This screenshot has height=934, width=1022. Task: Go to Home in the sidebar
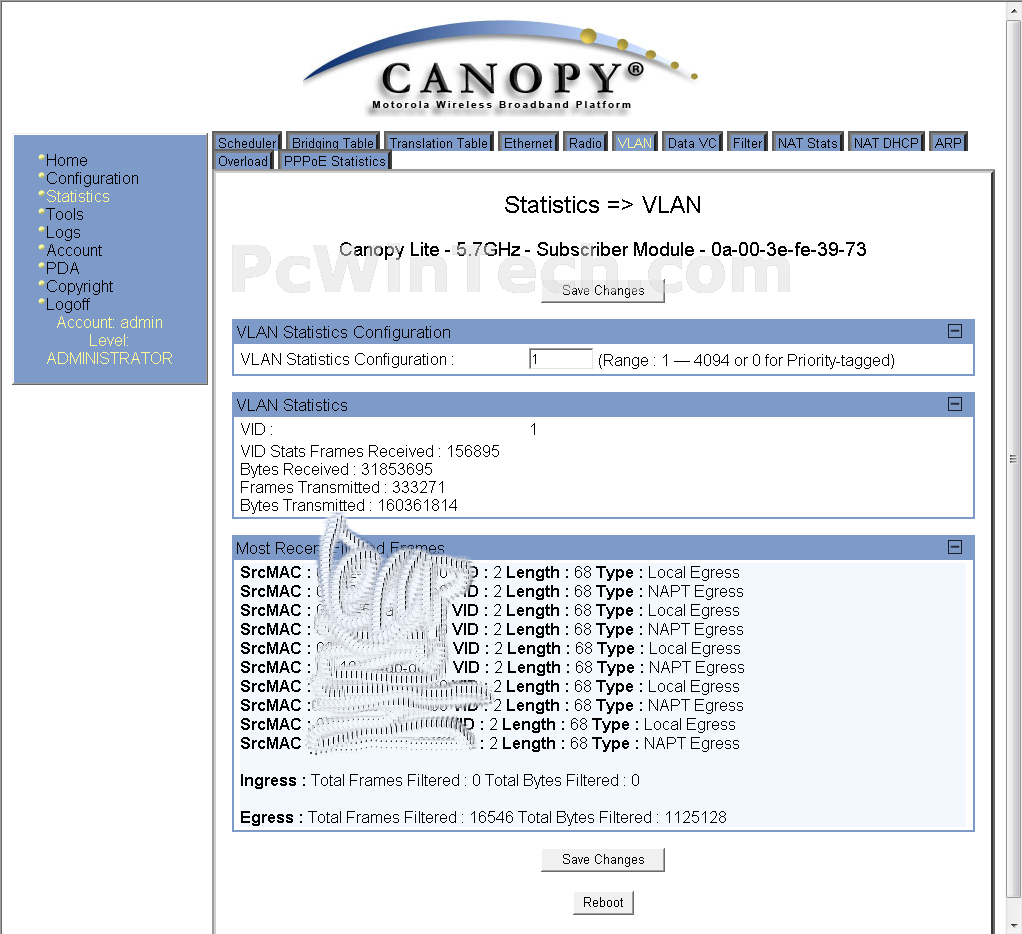tap(66, 160)
